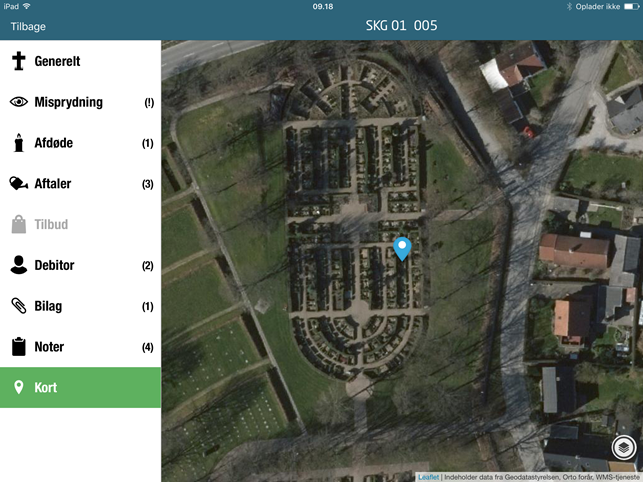Click the Kort menu label
The height and width of the screenshot is (482, 643).
(x=46, y=387)
